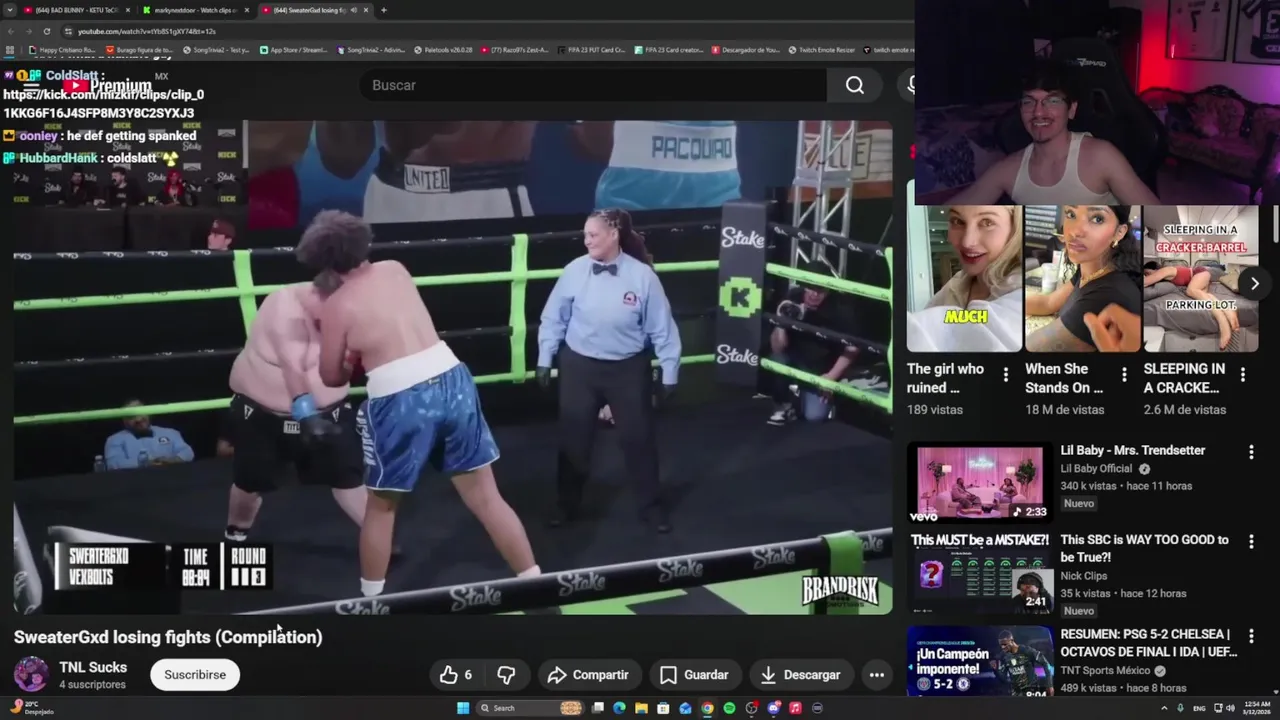Open 'Sleeping in a Cracker Barrel' short thumbnail

pyautogui.click(x=1201, y=279)
